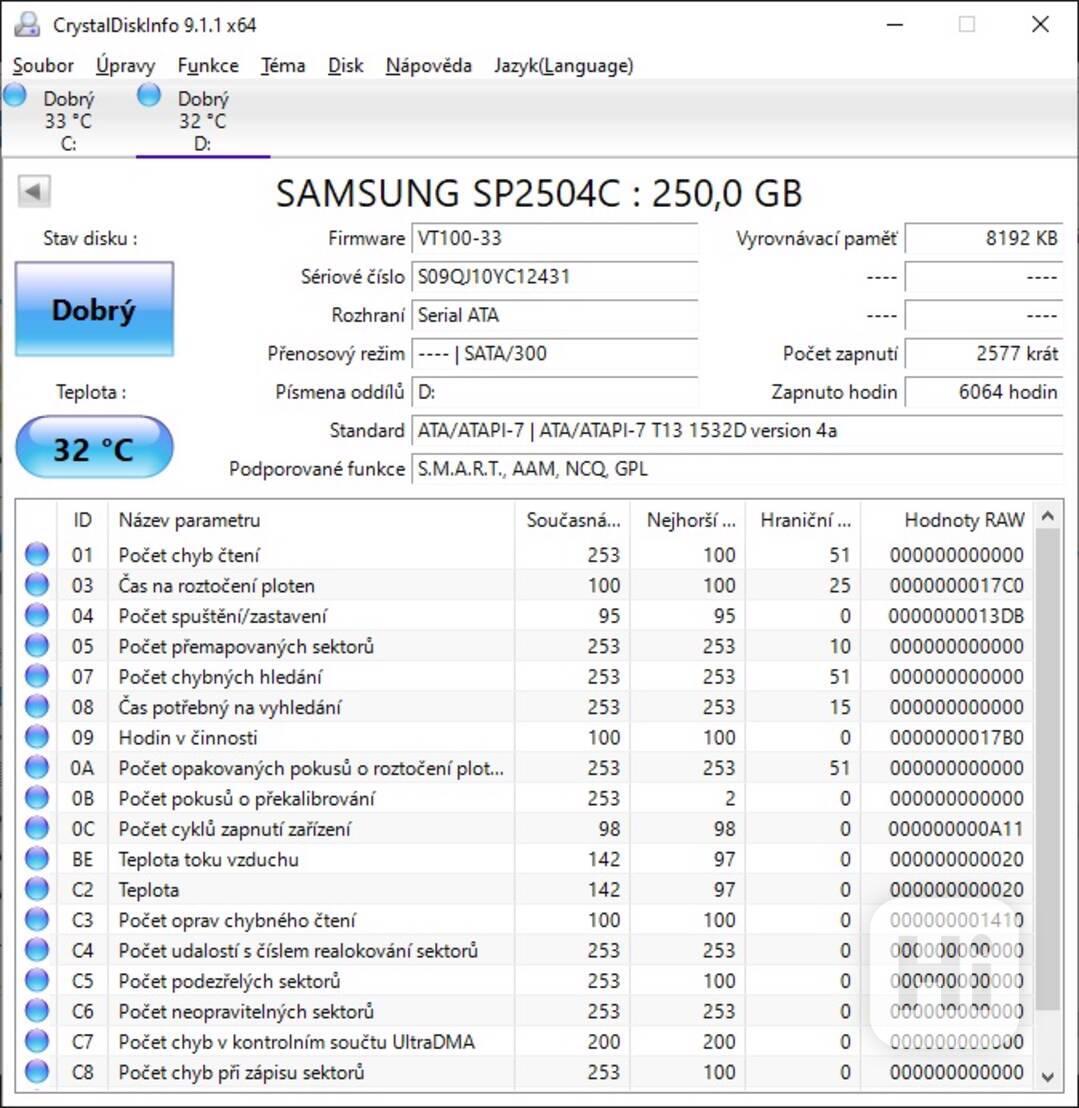Click the Hraniční column header
The height and width of the screenshot is (1108, 1079).
[x=803, y=520]
